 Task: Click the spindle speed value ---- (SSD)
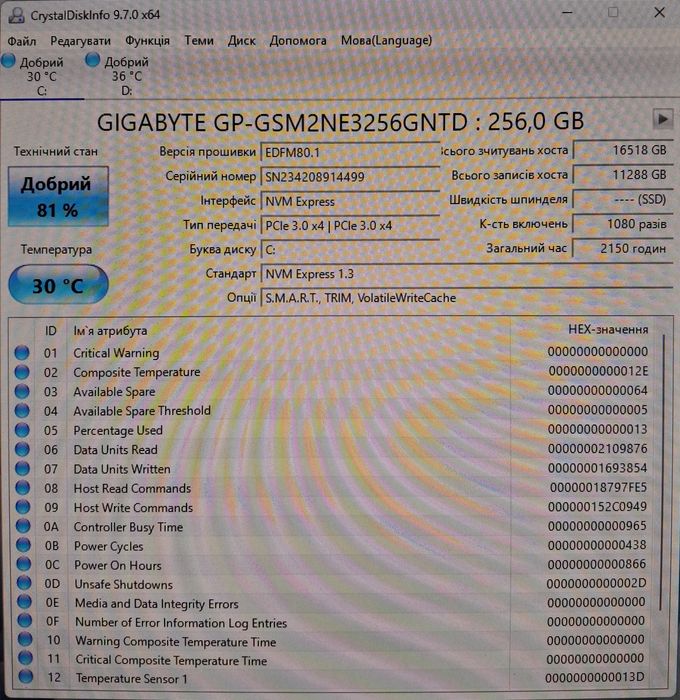click(623, 199)
